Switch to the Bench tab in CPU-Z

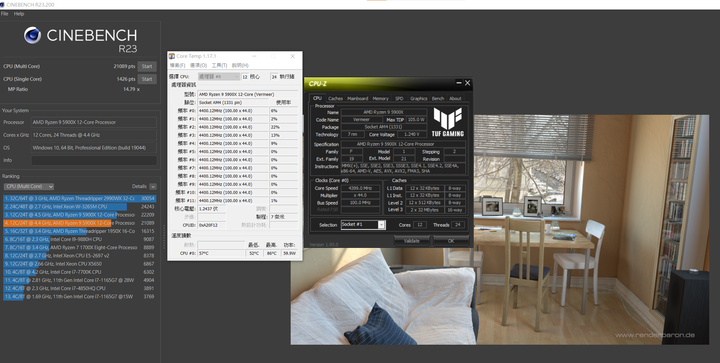point(438,98)
